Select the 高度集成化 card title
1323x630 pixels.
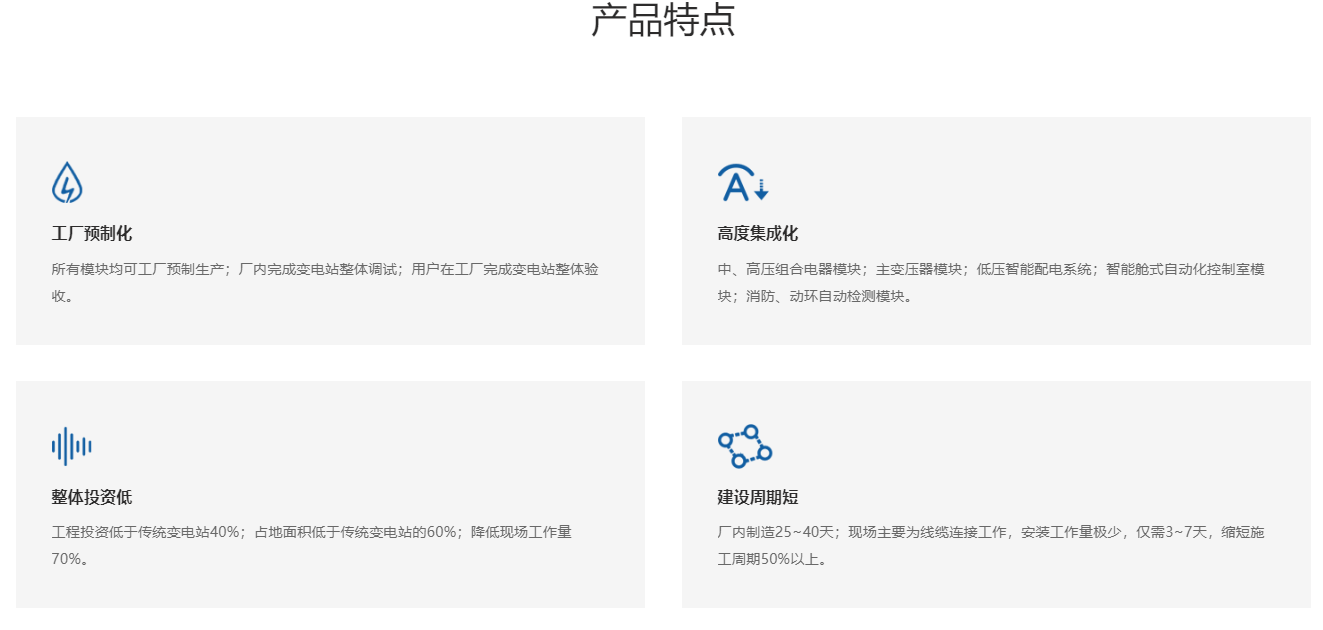coord(758,234)
